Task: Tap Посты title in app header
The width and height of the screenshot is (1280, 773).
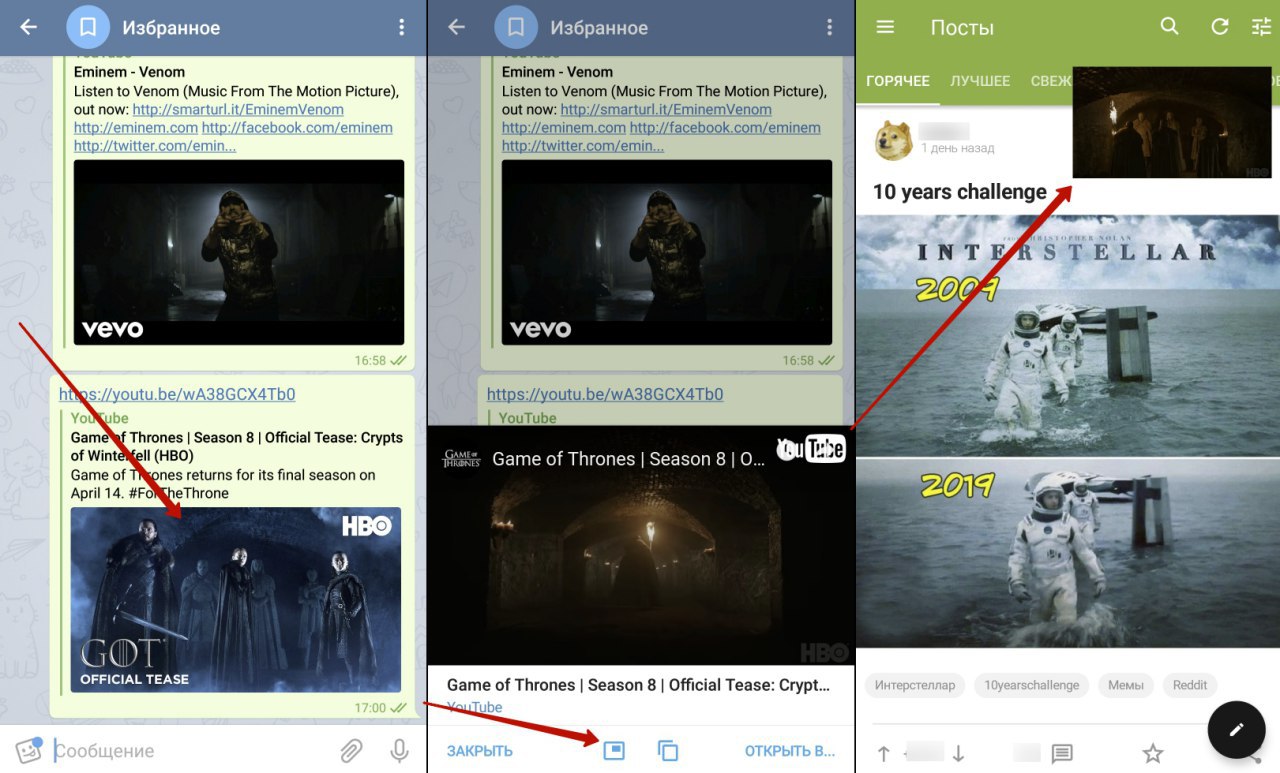Action: pos(962,28)
